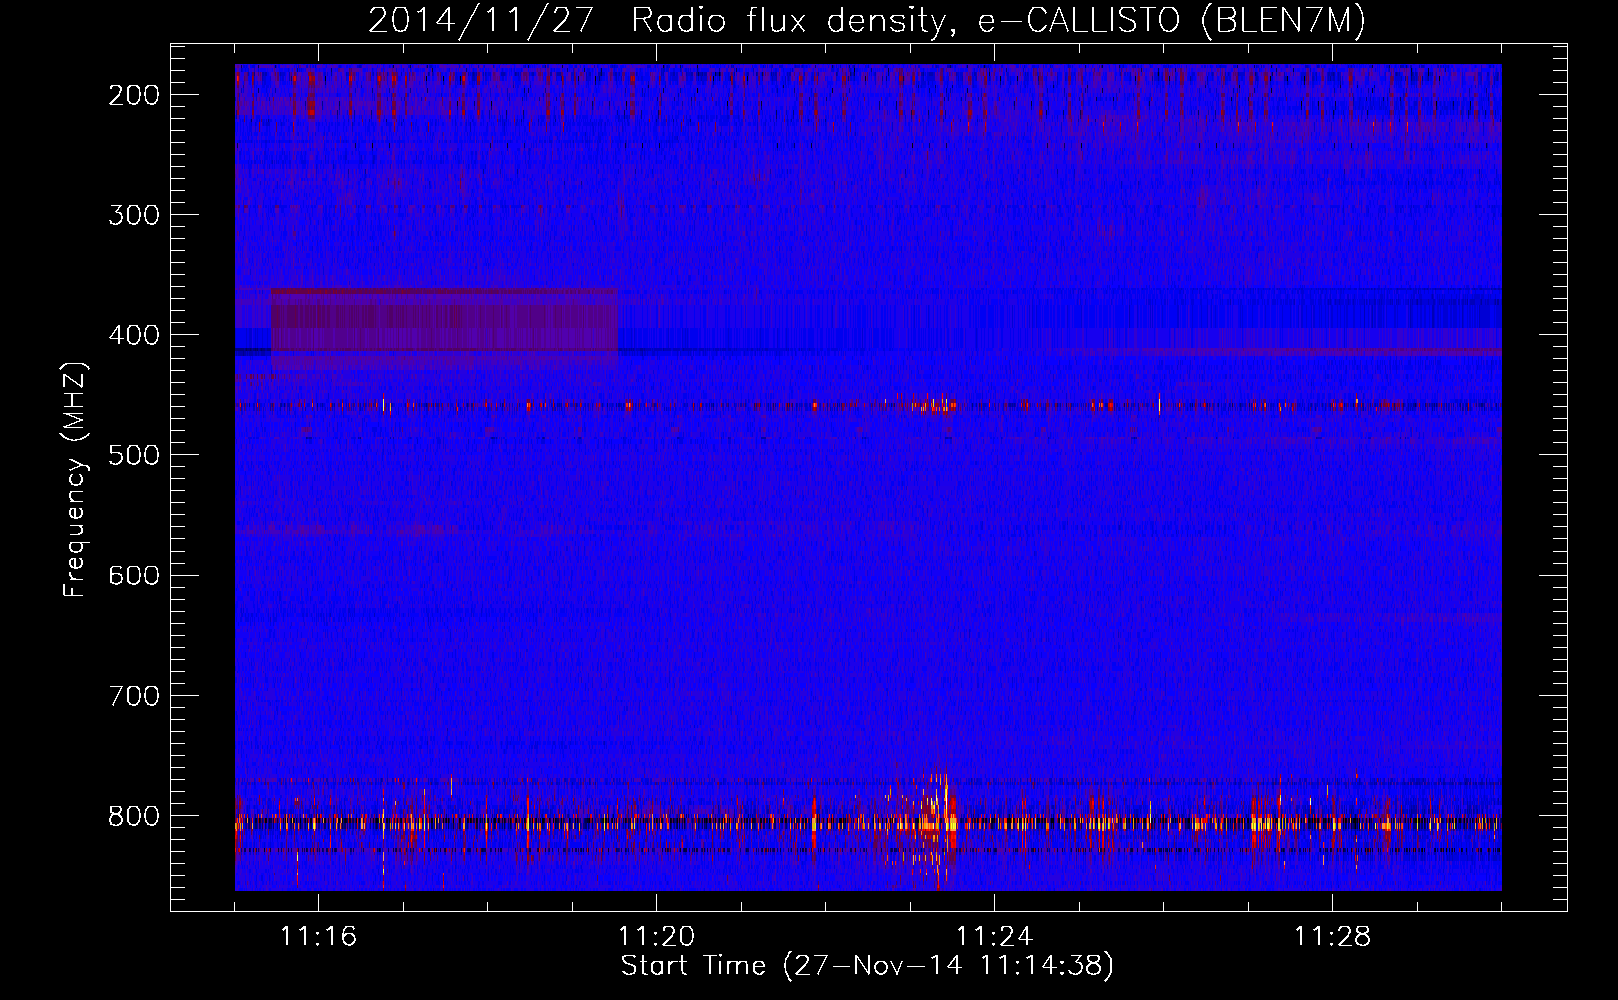Click the '200' frequency tick label
The image size is (1618, 1000).
point(133,95)
